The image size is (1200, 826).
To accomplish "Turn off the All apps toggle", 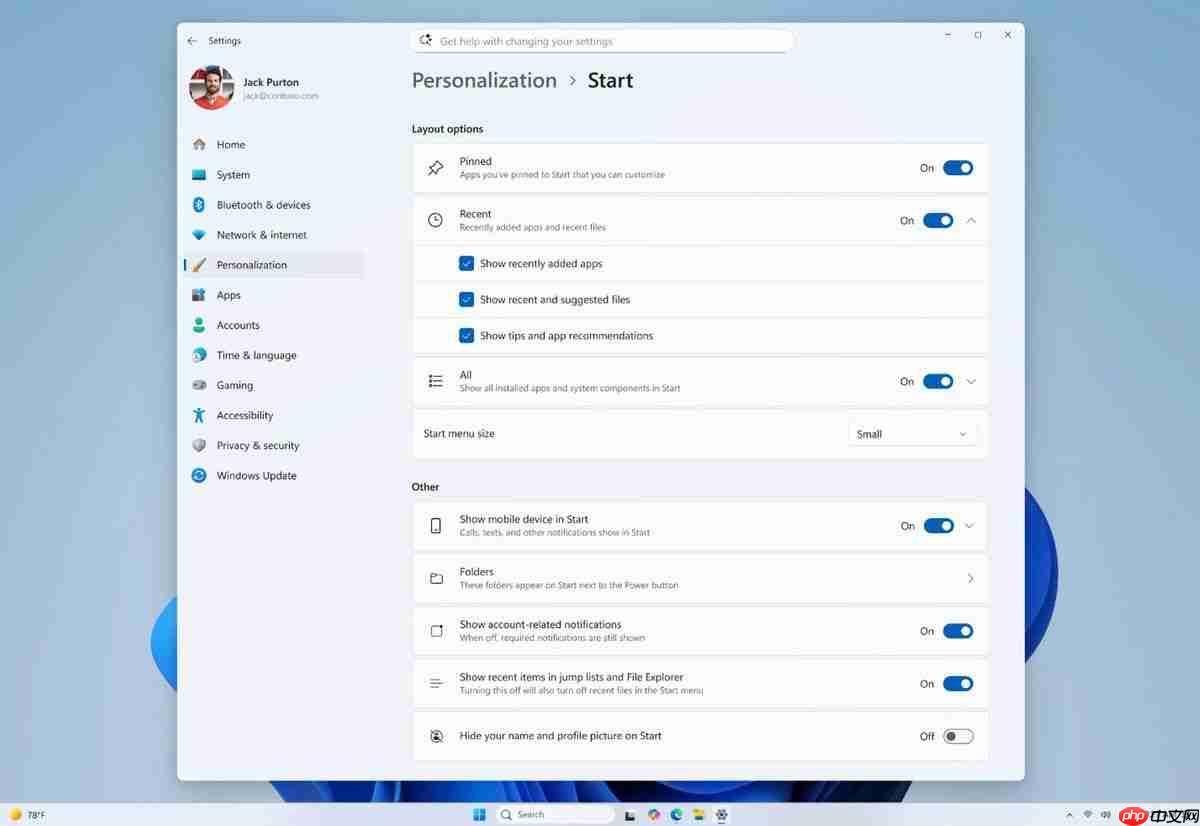I will (938, 381).
